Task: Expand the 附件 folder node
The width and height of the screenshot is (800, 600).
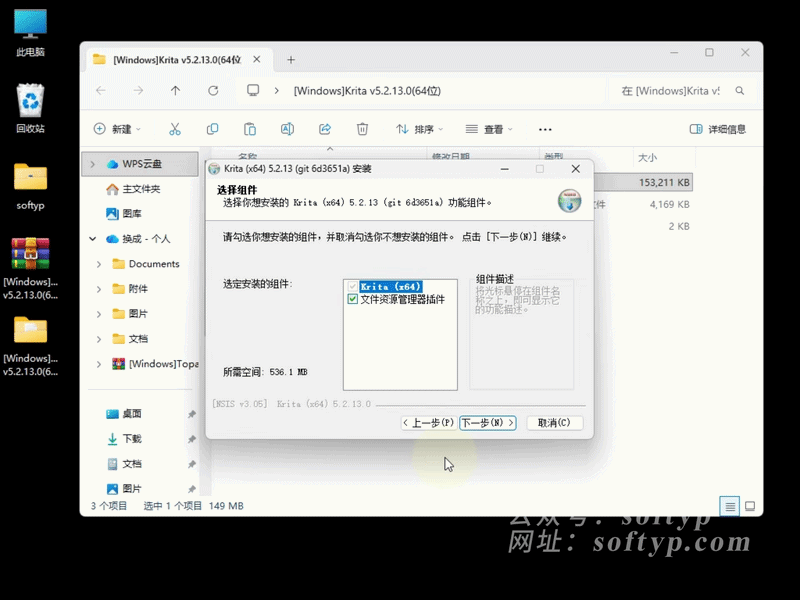Action: [99, 289]
